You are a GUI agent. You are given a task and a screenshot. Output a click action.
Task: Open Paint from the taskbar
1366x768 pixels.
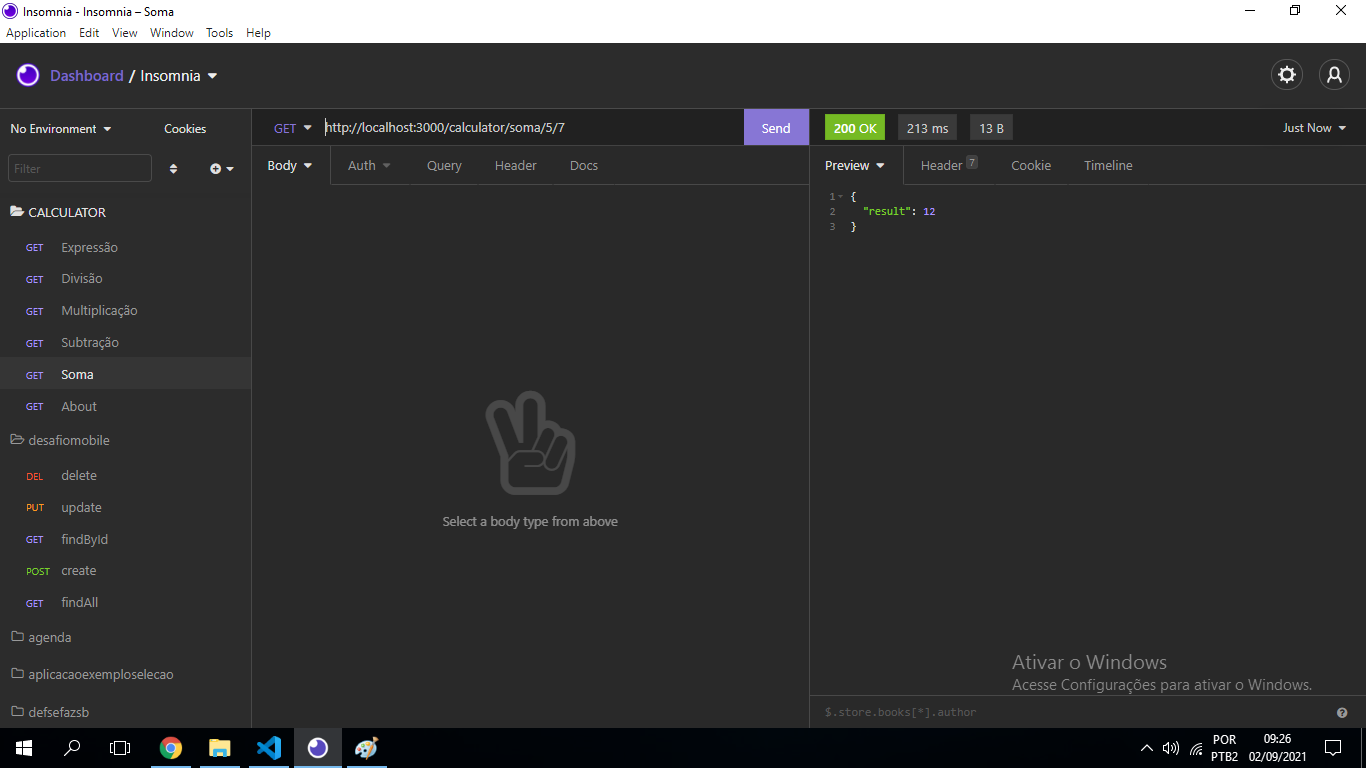point(367,748)
